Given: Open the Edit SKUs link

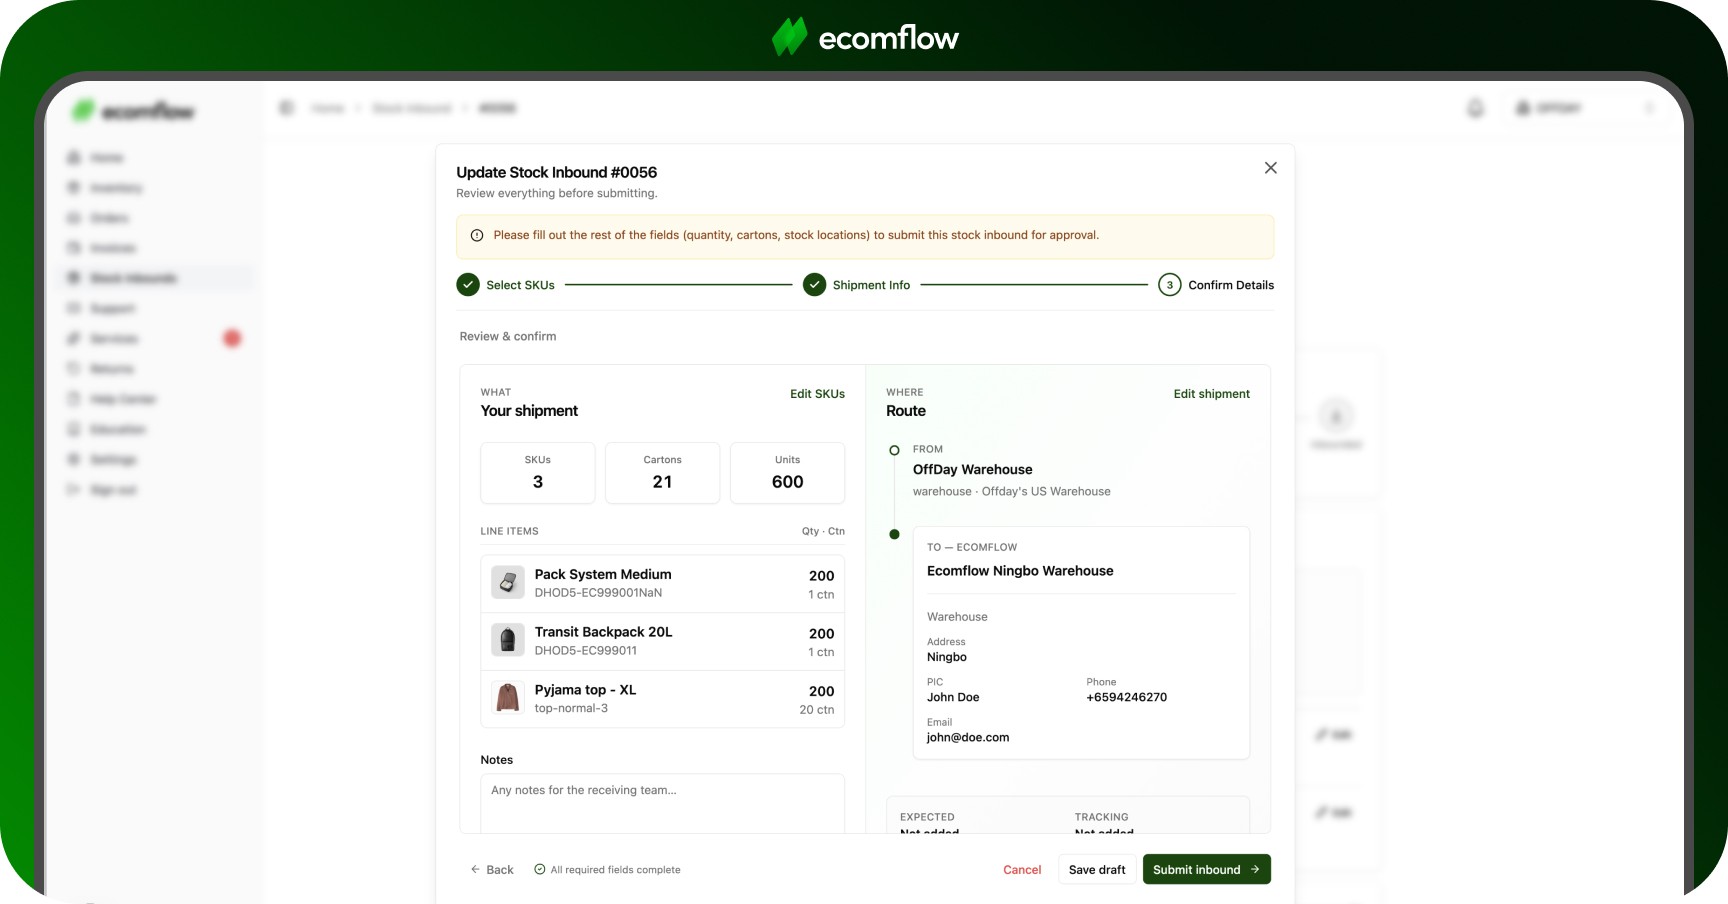Looking at the screenshot, I should (817, 394).
